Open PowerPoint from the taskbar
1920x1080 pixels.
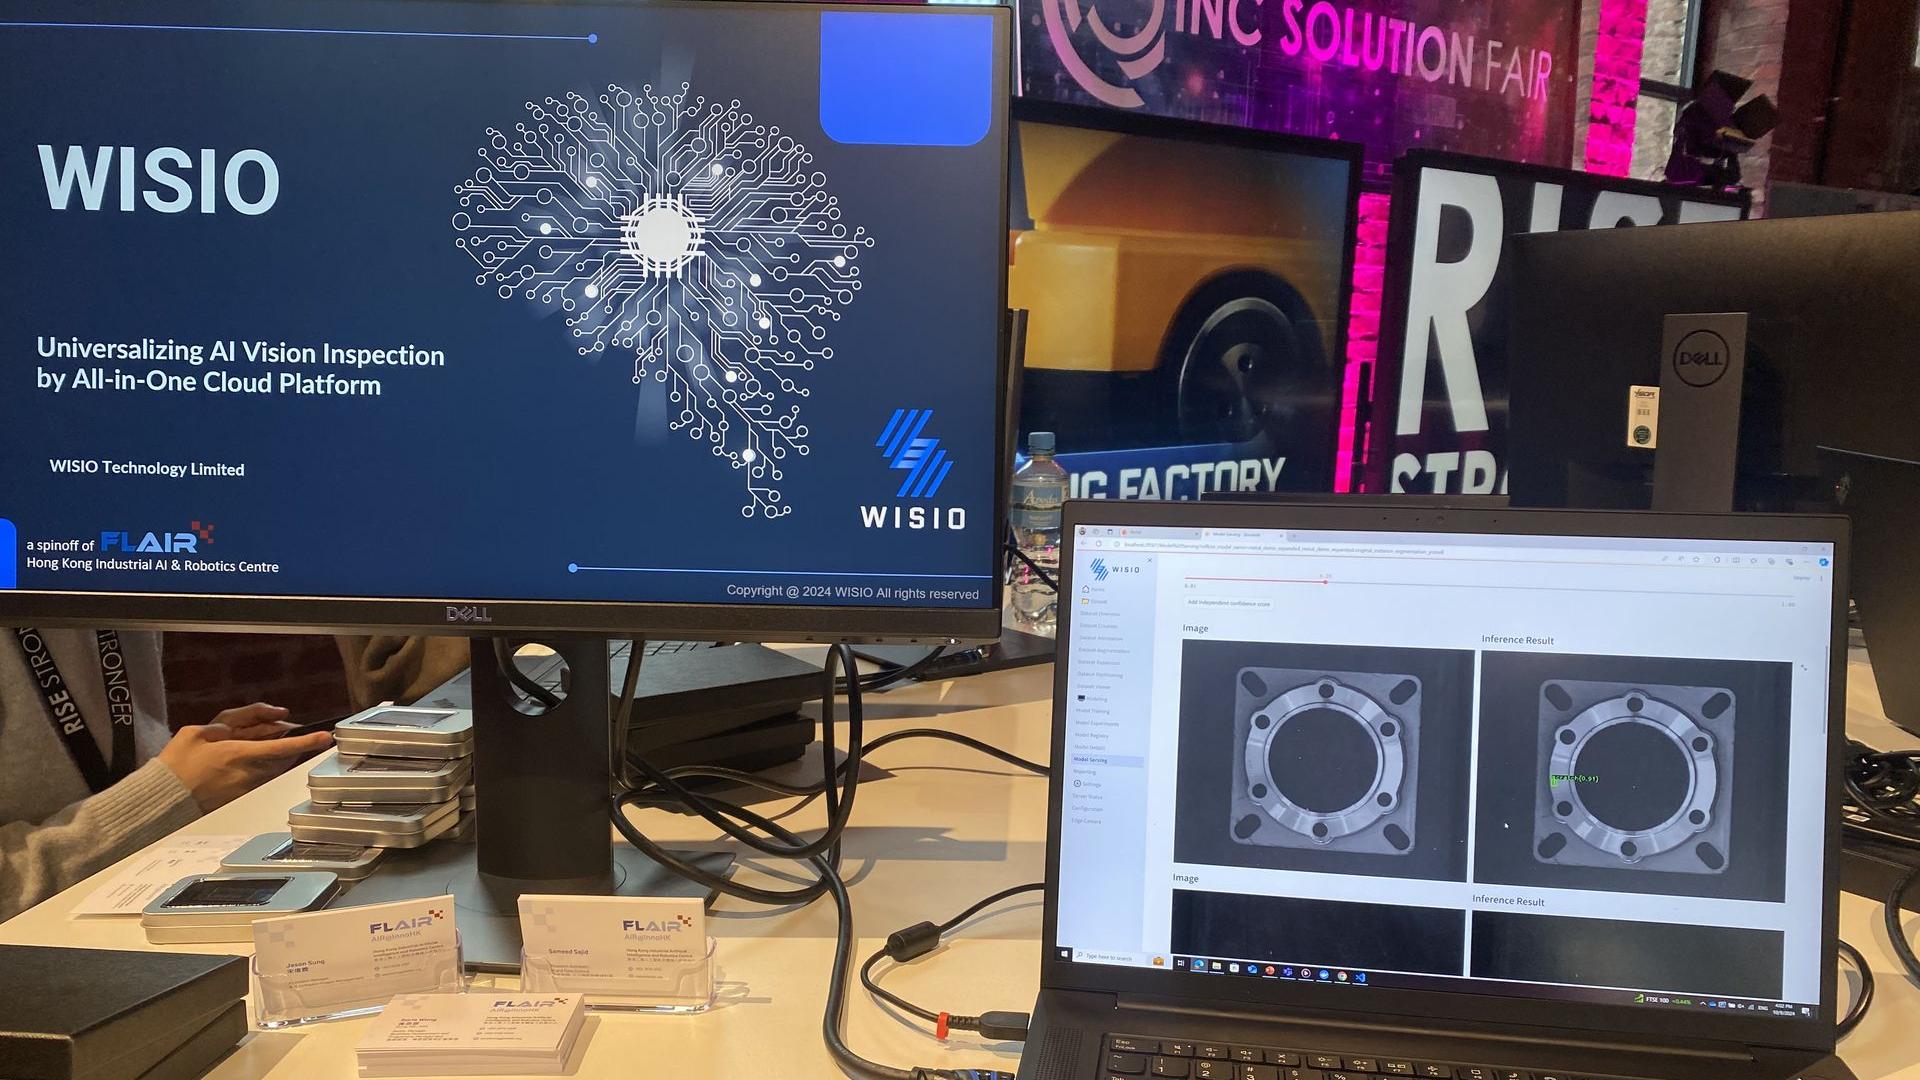[1270, 971]
